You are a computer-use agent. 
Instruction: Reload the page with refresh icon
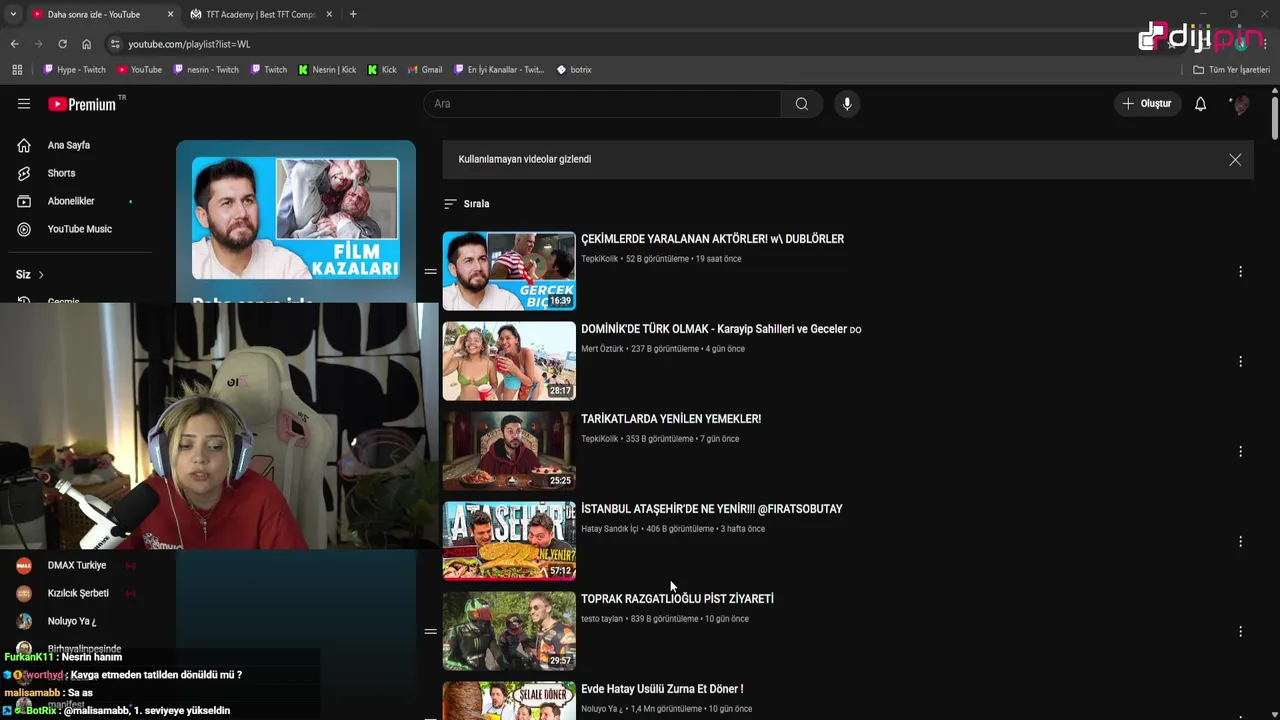pyautogui.click(x=62, y=44)
